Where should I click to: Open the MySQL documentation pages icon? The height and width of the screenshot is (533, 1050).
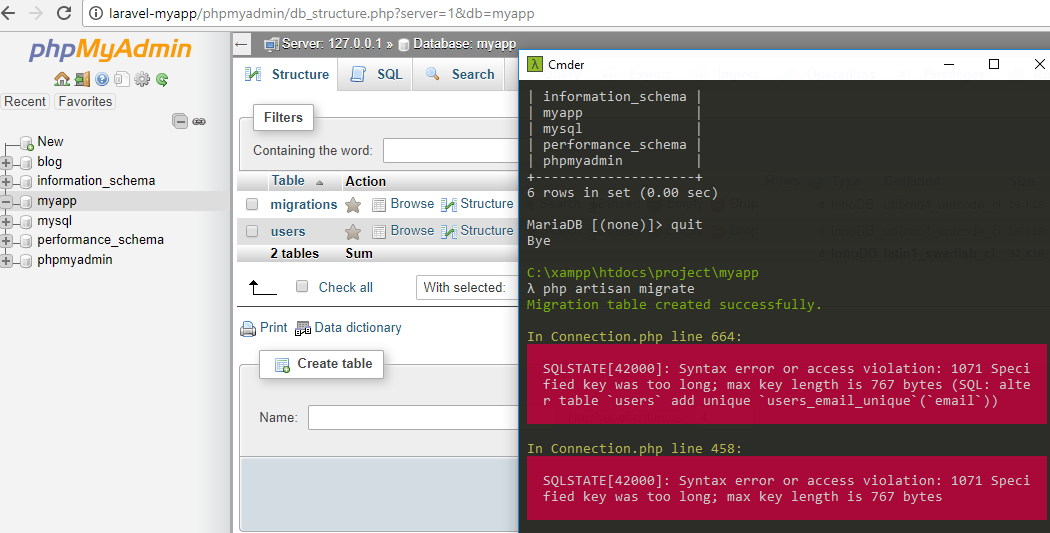coord(122,80)
